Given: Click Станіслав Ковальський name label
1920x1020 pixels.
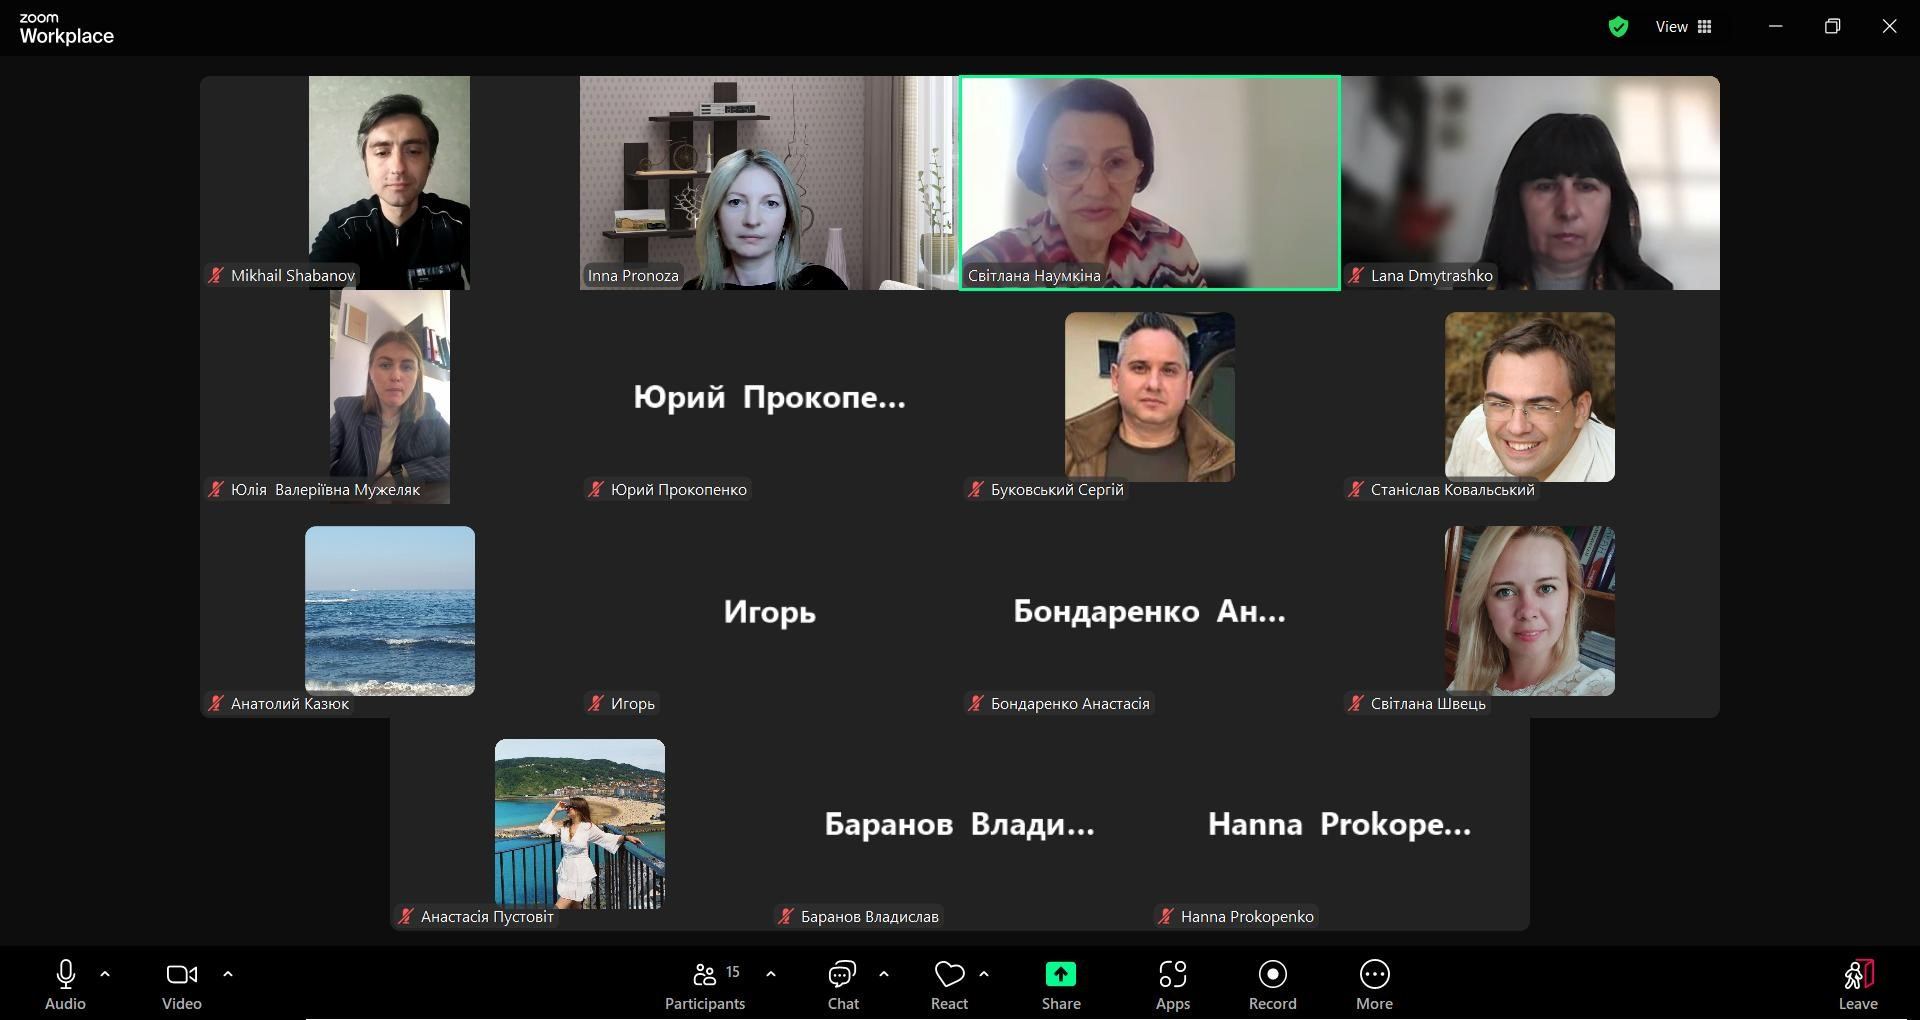Looking at the screenshot, I should click(x=1452, y=490).
